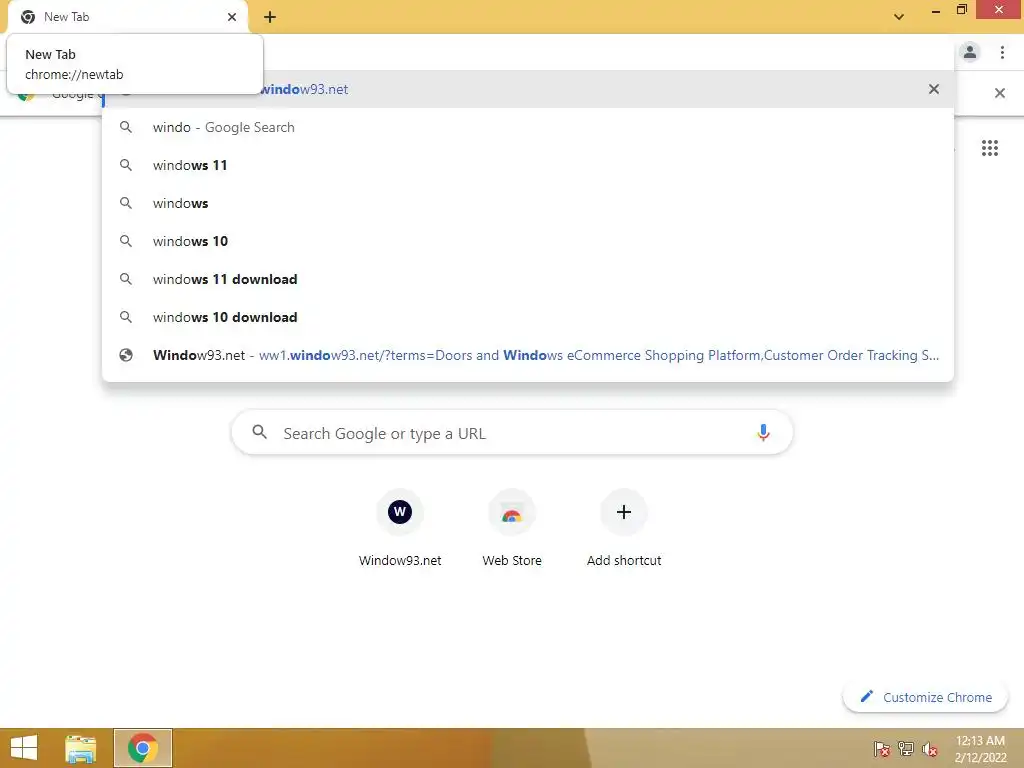Start voice search with the microphone icon

click(763, 432)
